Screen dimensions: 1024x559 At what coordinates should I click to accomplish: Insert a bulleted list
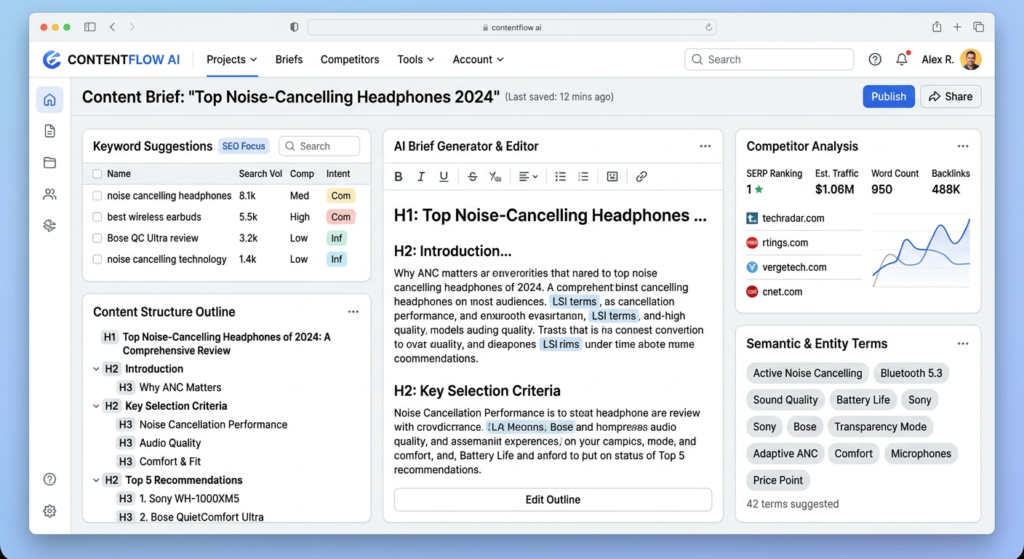point(560,176)
